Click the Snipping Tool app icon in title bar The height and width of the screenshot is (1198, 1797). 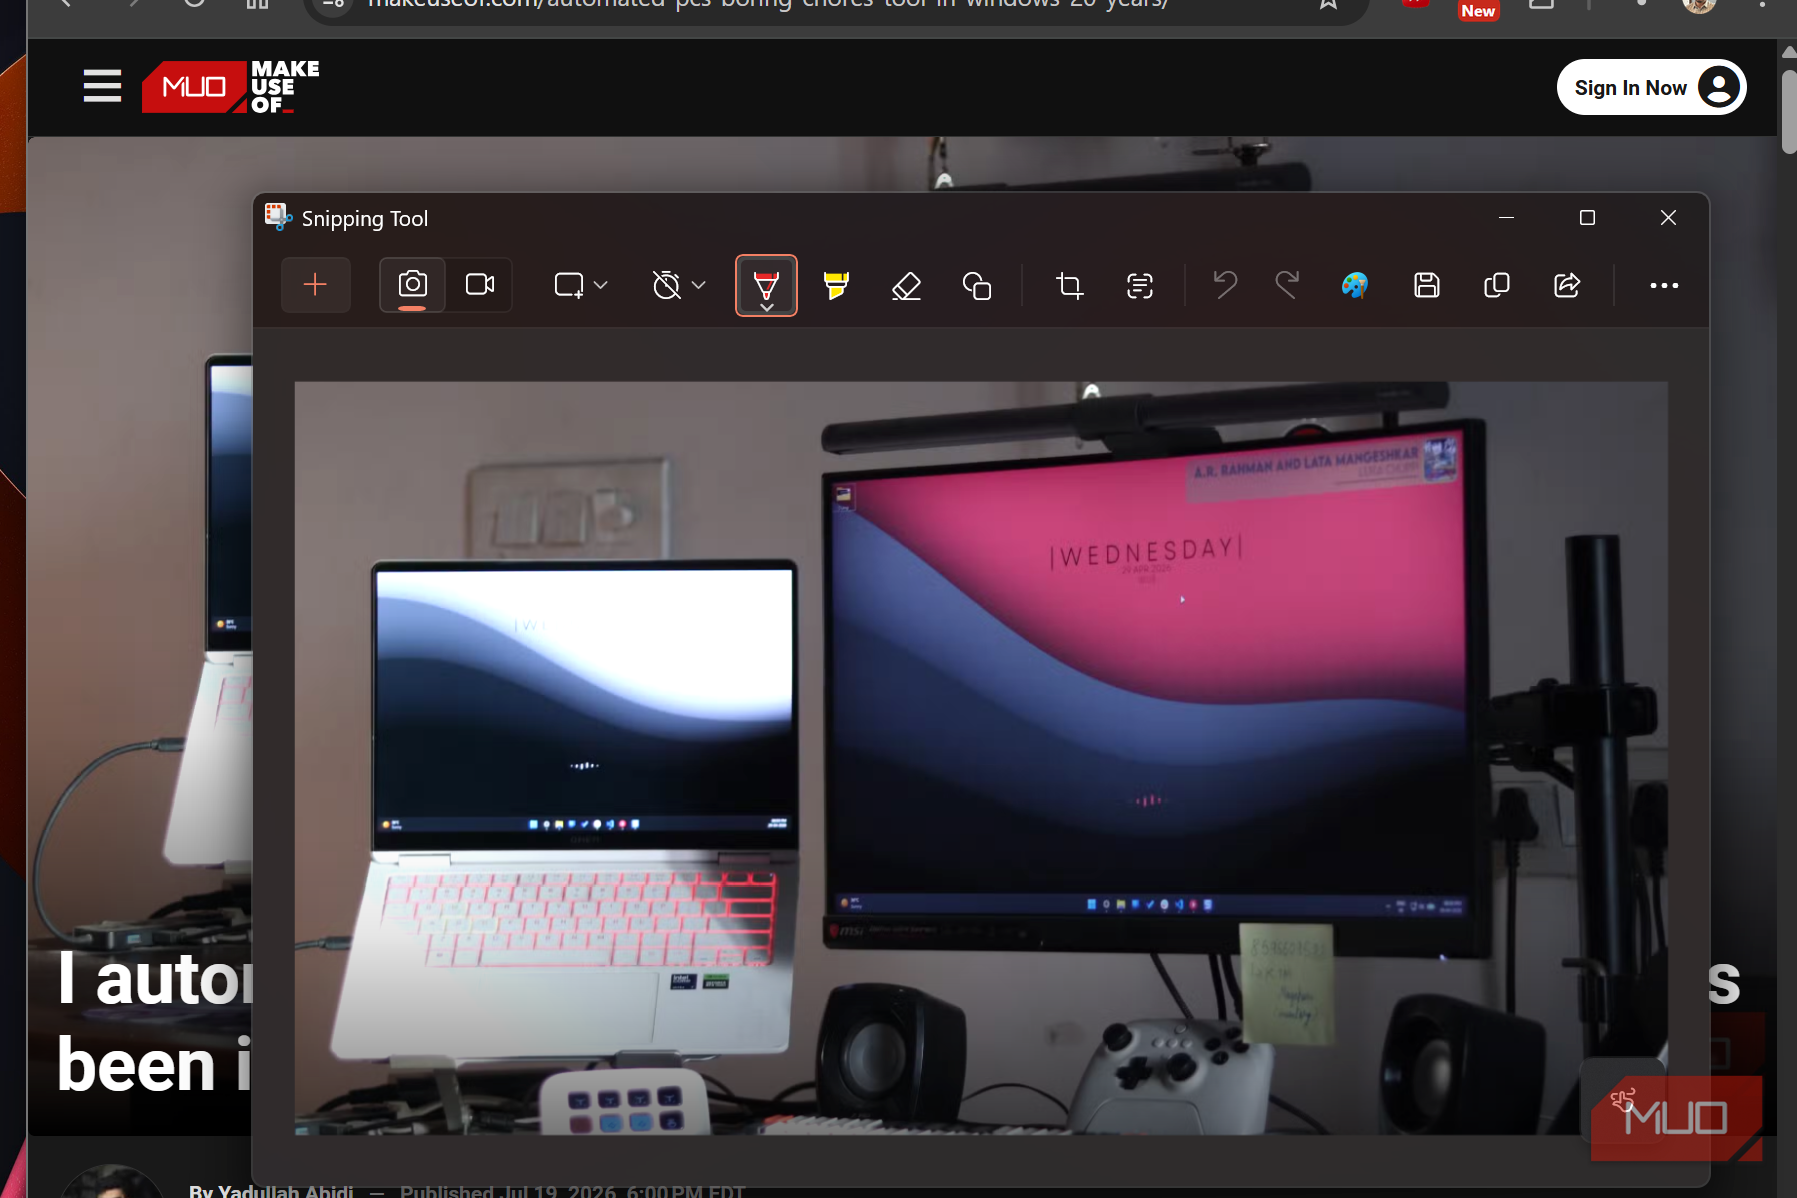tap(277, 217)
